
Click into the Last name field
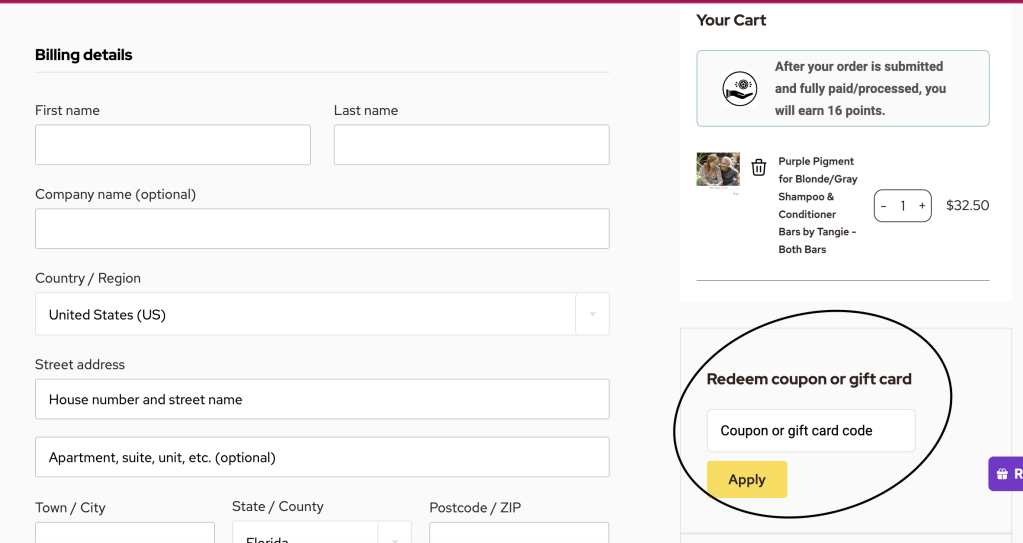[471, 145]
